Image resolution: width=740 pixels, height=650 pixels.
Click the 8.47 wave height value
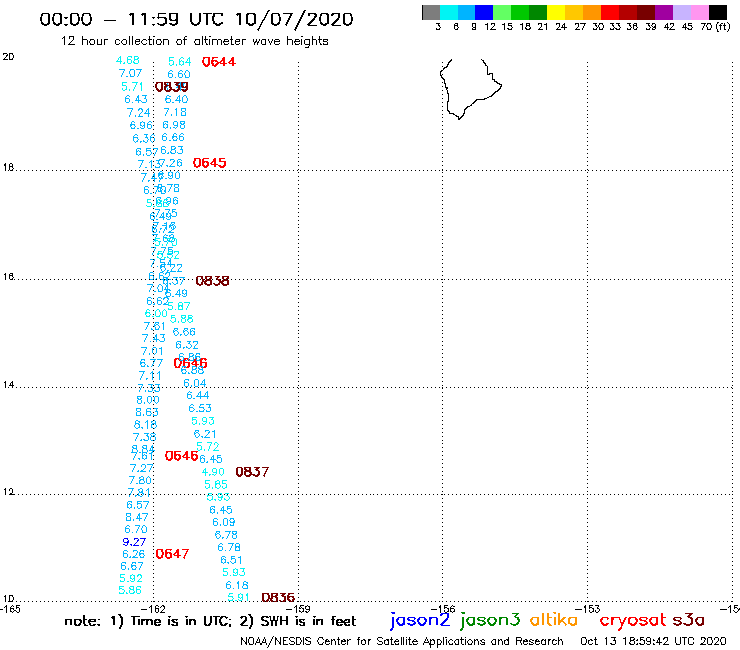click(x=137, y=517)
